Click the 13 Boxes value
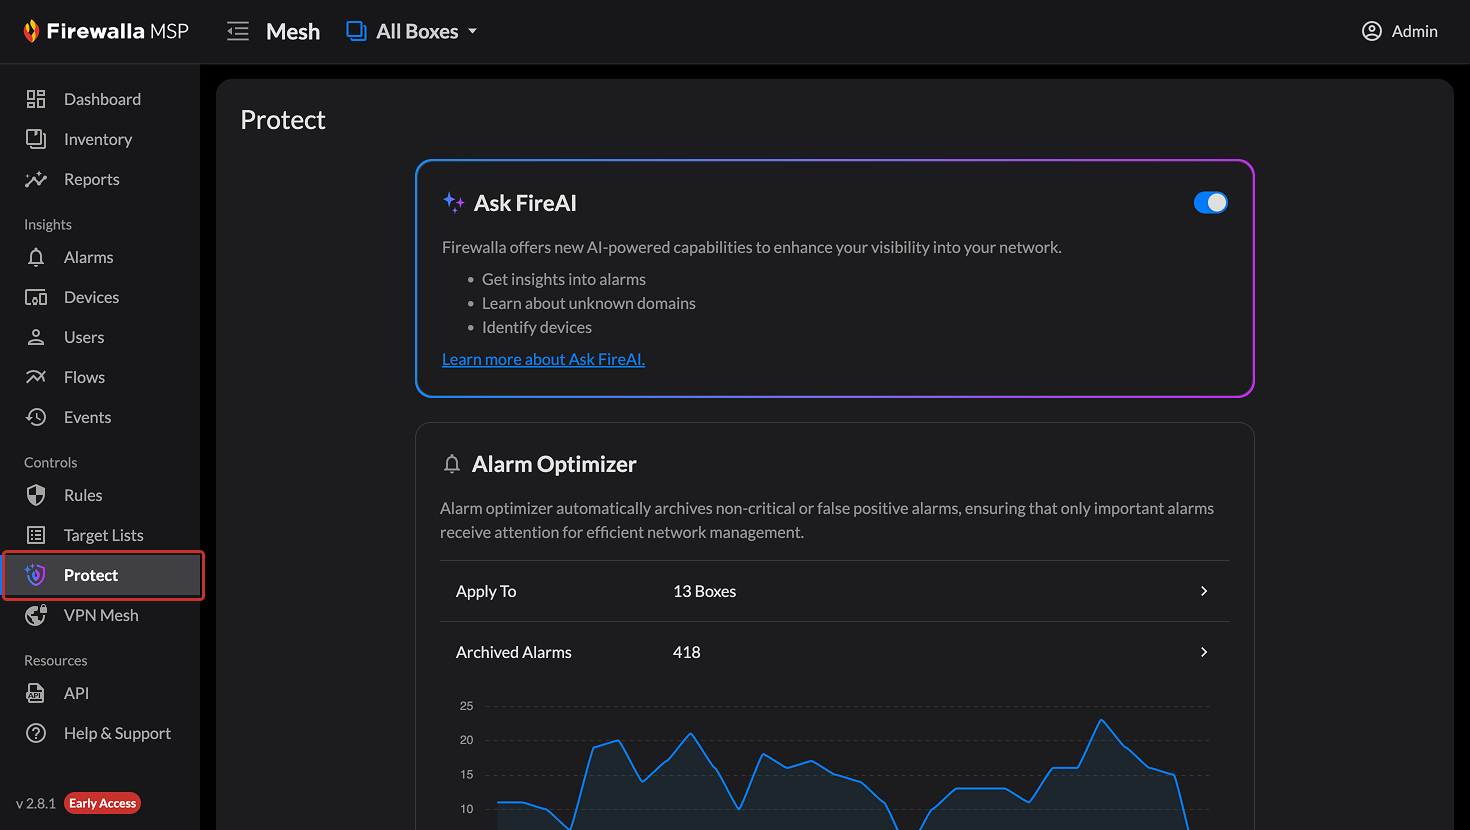This screenshot has height=830, width=1470. click(704, 591)
